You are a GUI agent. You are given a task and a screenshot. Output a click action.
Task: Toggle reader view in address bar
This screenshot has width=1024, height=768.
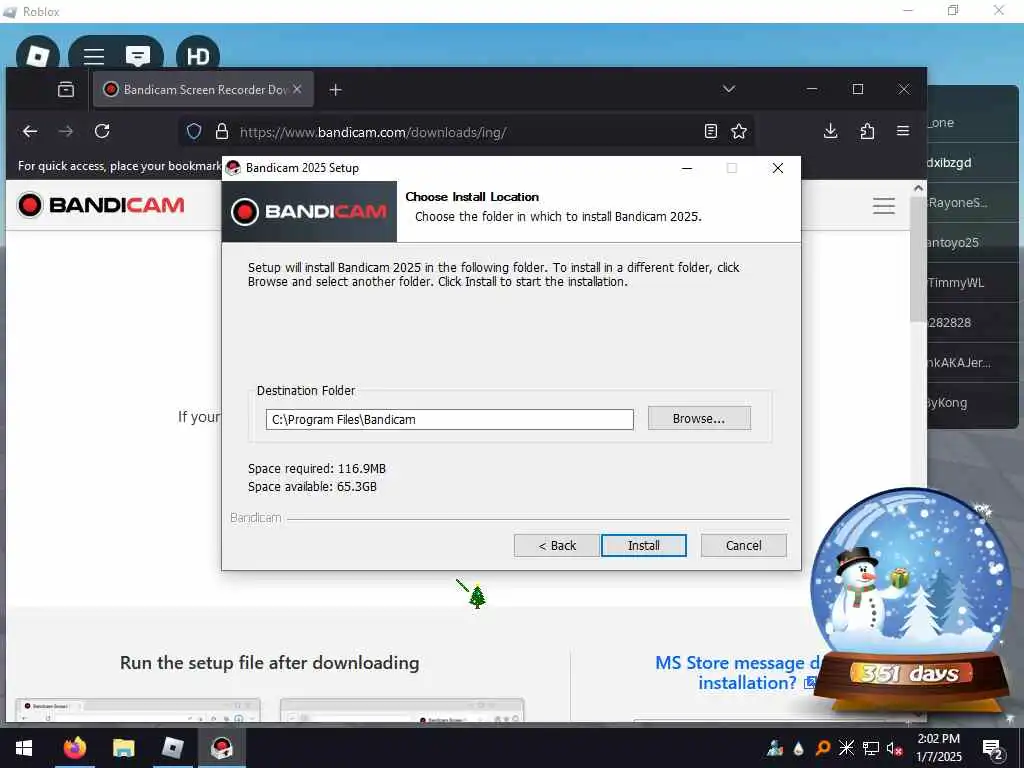click(711, 131)
